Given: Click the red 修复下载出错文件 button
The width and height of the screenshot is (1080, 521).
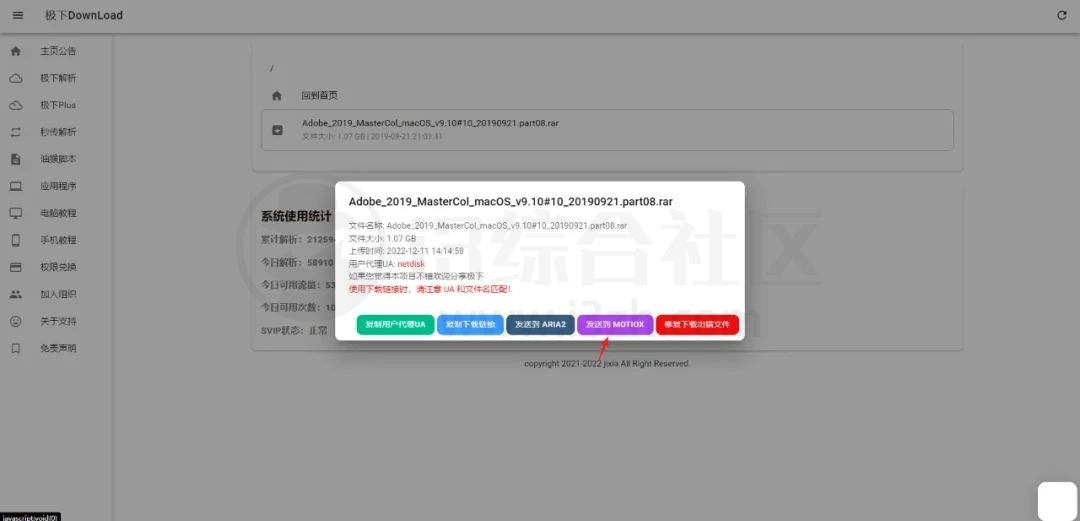Looking at the screenshot, I should click(x=697, y=325).
